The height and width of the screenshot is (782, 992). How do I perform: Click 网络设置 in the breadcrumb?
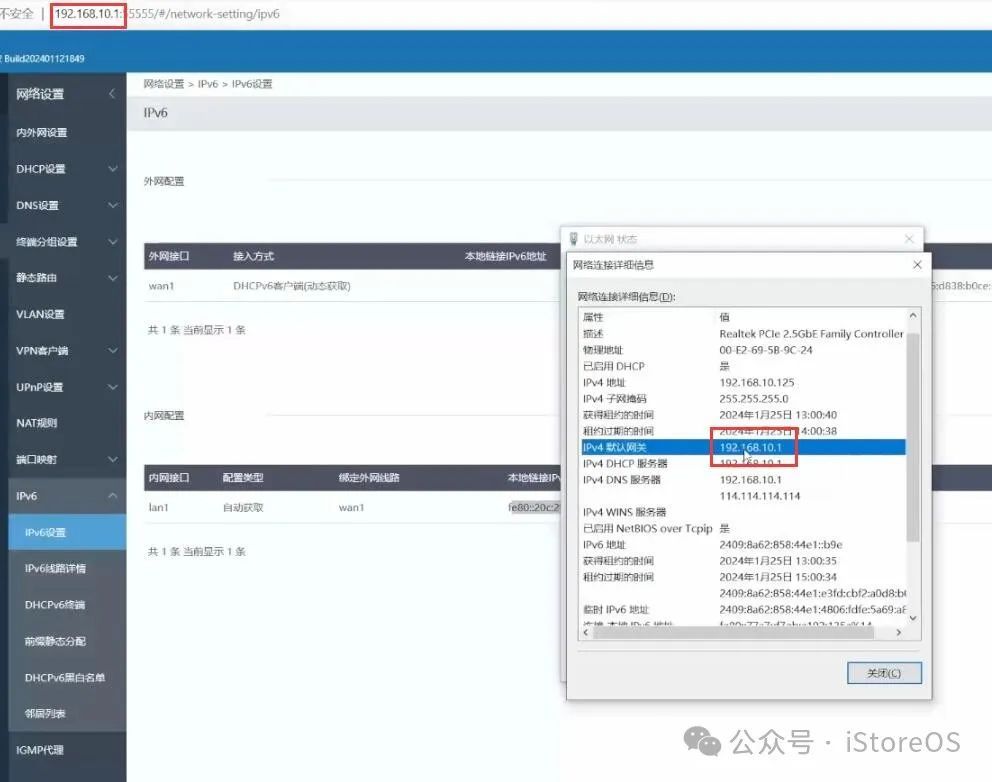click(163, 84)
